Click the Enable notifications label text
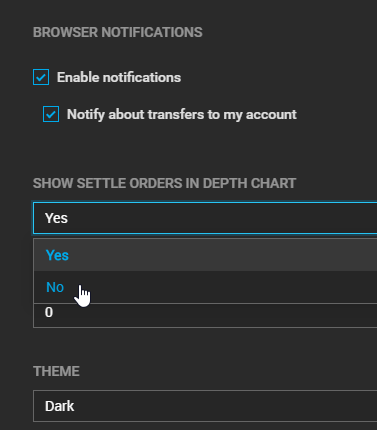Viewport: 377px width, 430px height. (119, 77)
